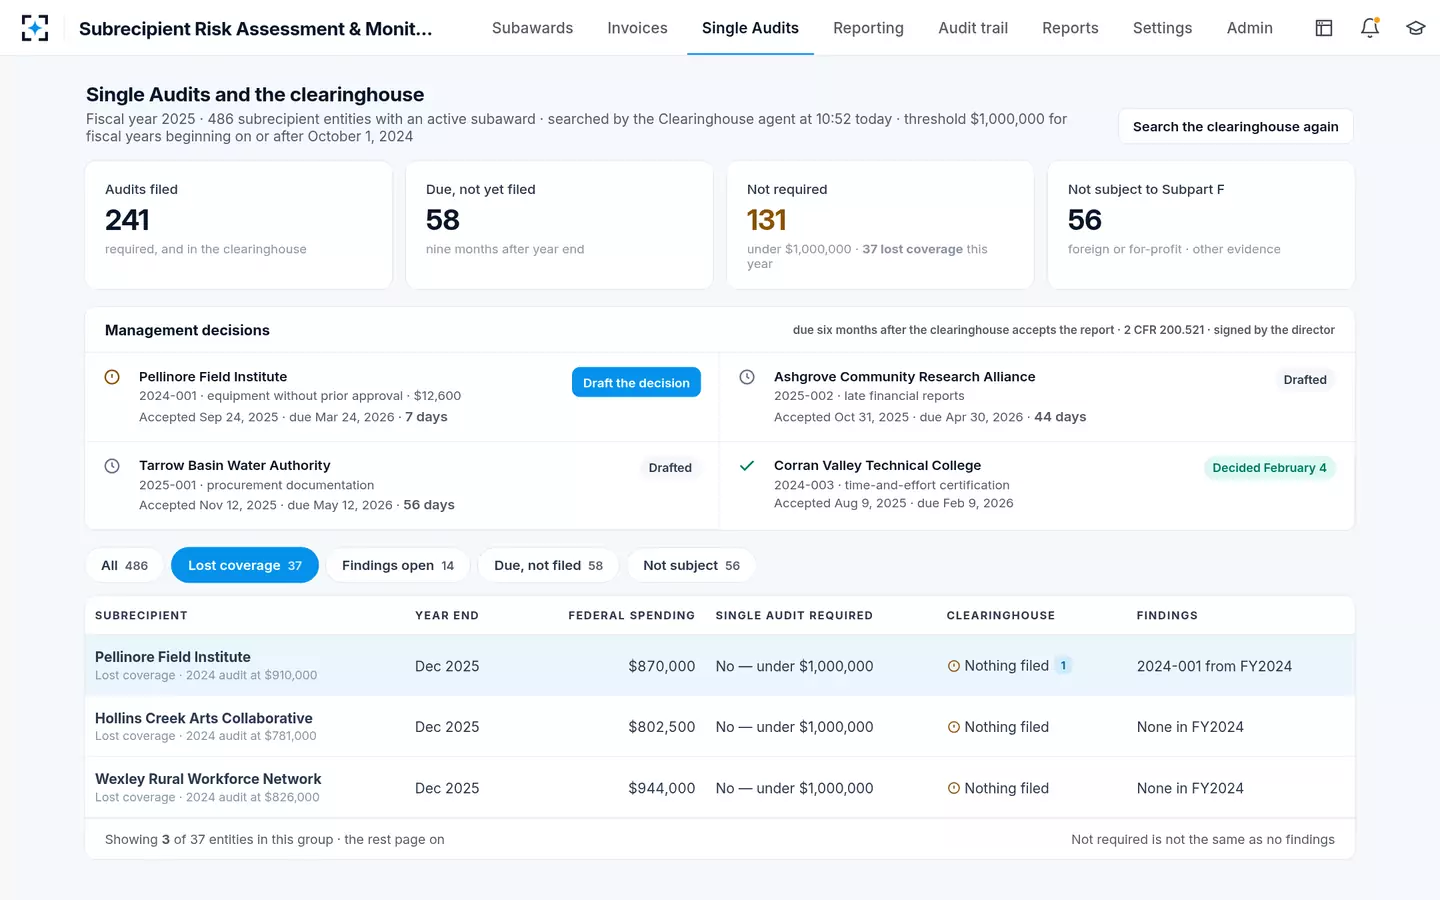Click the Decided February 4 badge
Screen dimensions: 1440x900
(x=1269, y=468)
